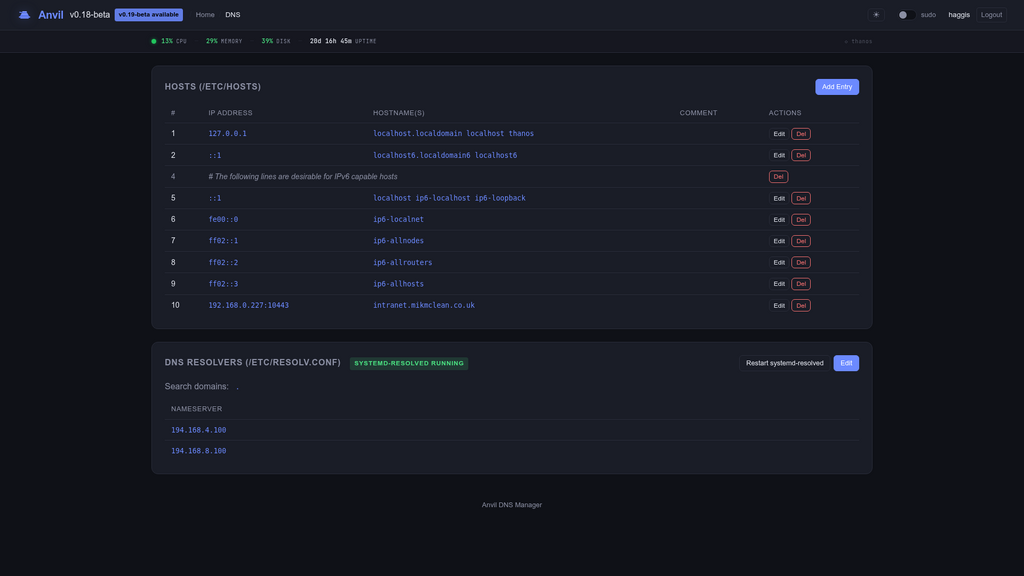Click the Logout button
The width and height of the screenshot is (1024, 576).
(x=991, y=14)
